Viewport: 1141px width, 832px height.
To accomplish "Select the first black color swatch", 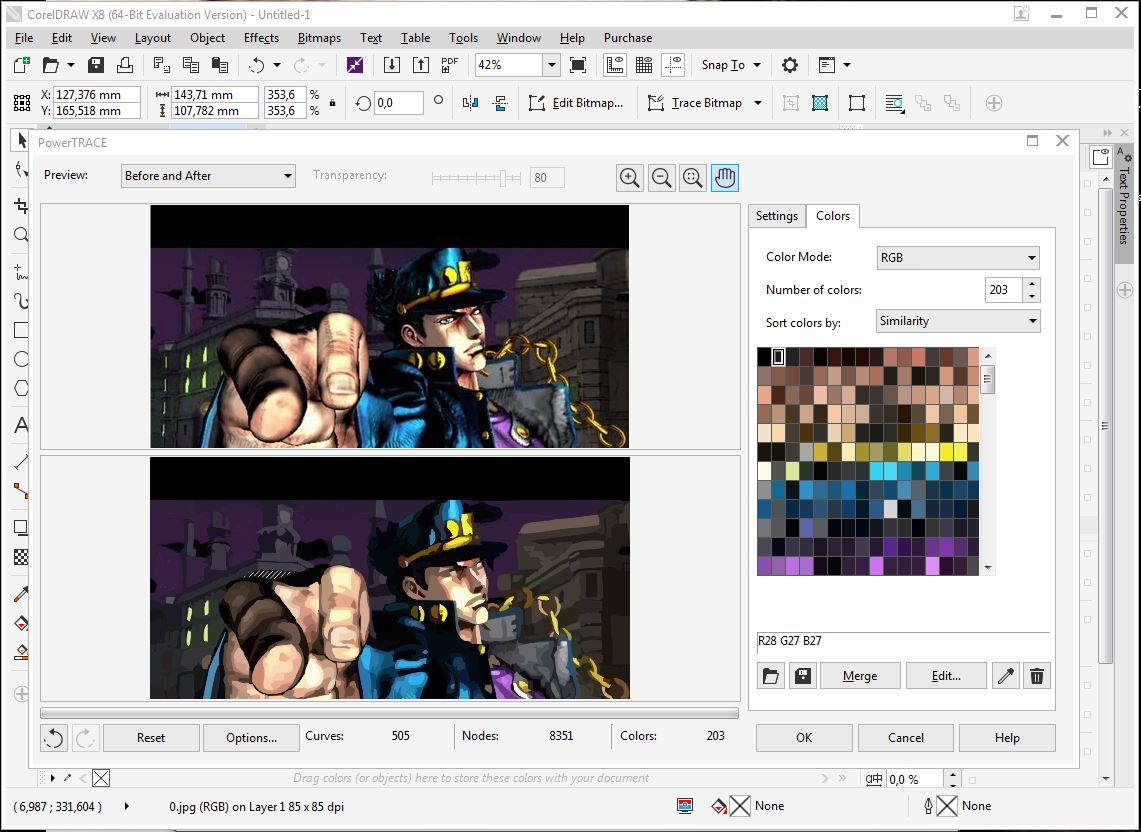I will 764,356.
